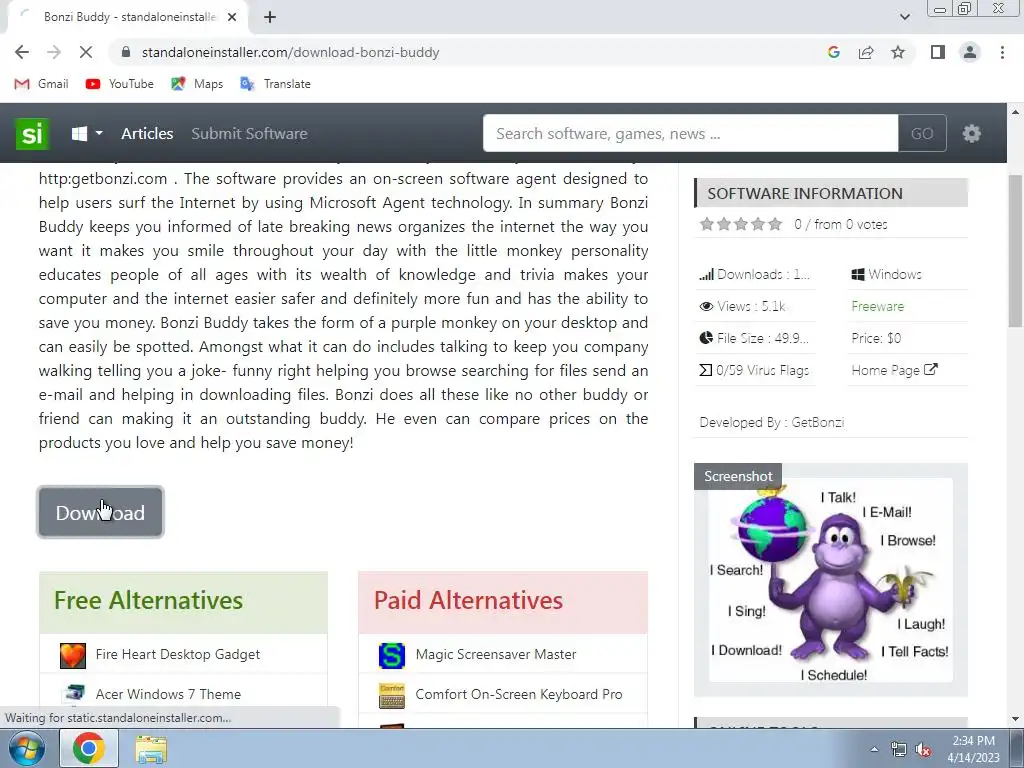Open Maps bookmark

coord(197,84)
